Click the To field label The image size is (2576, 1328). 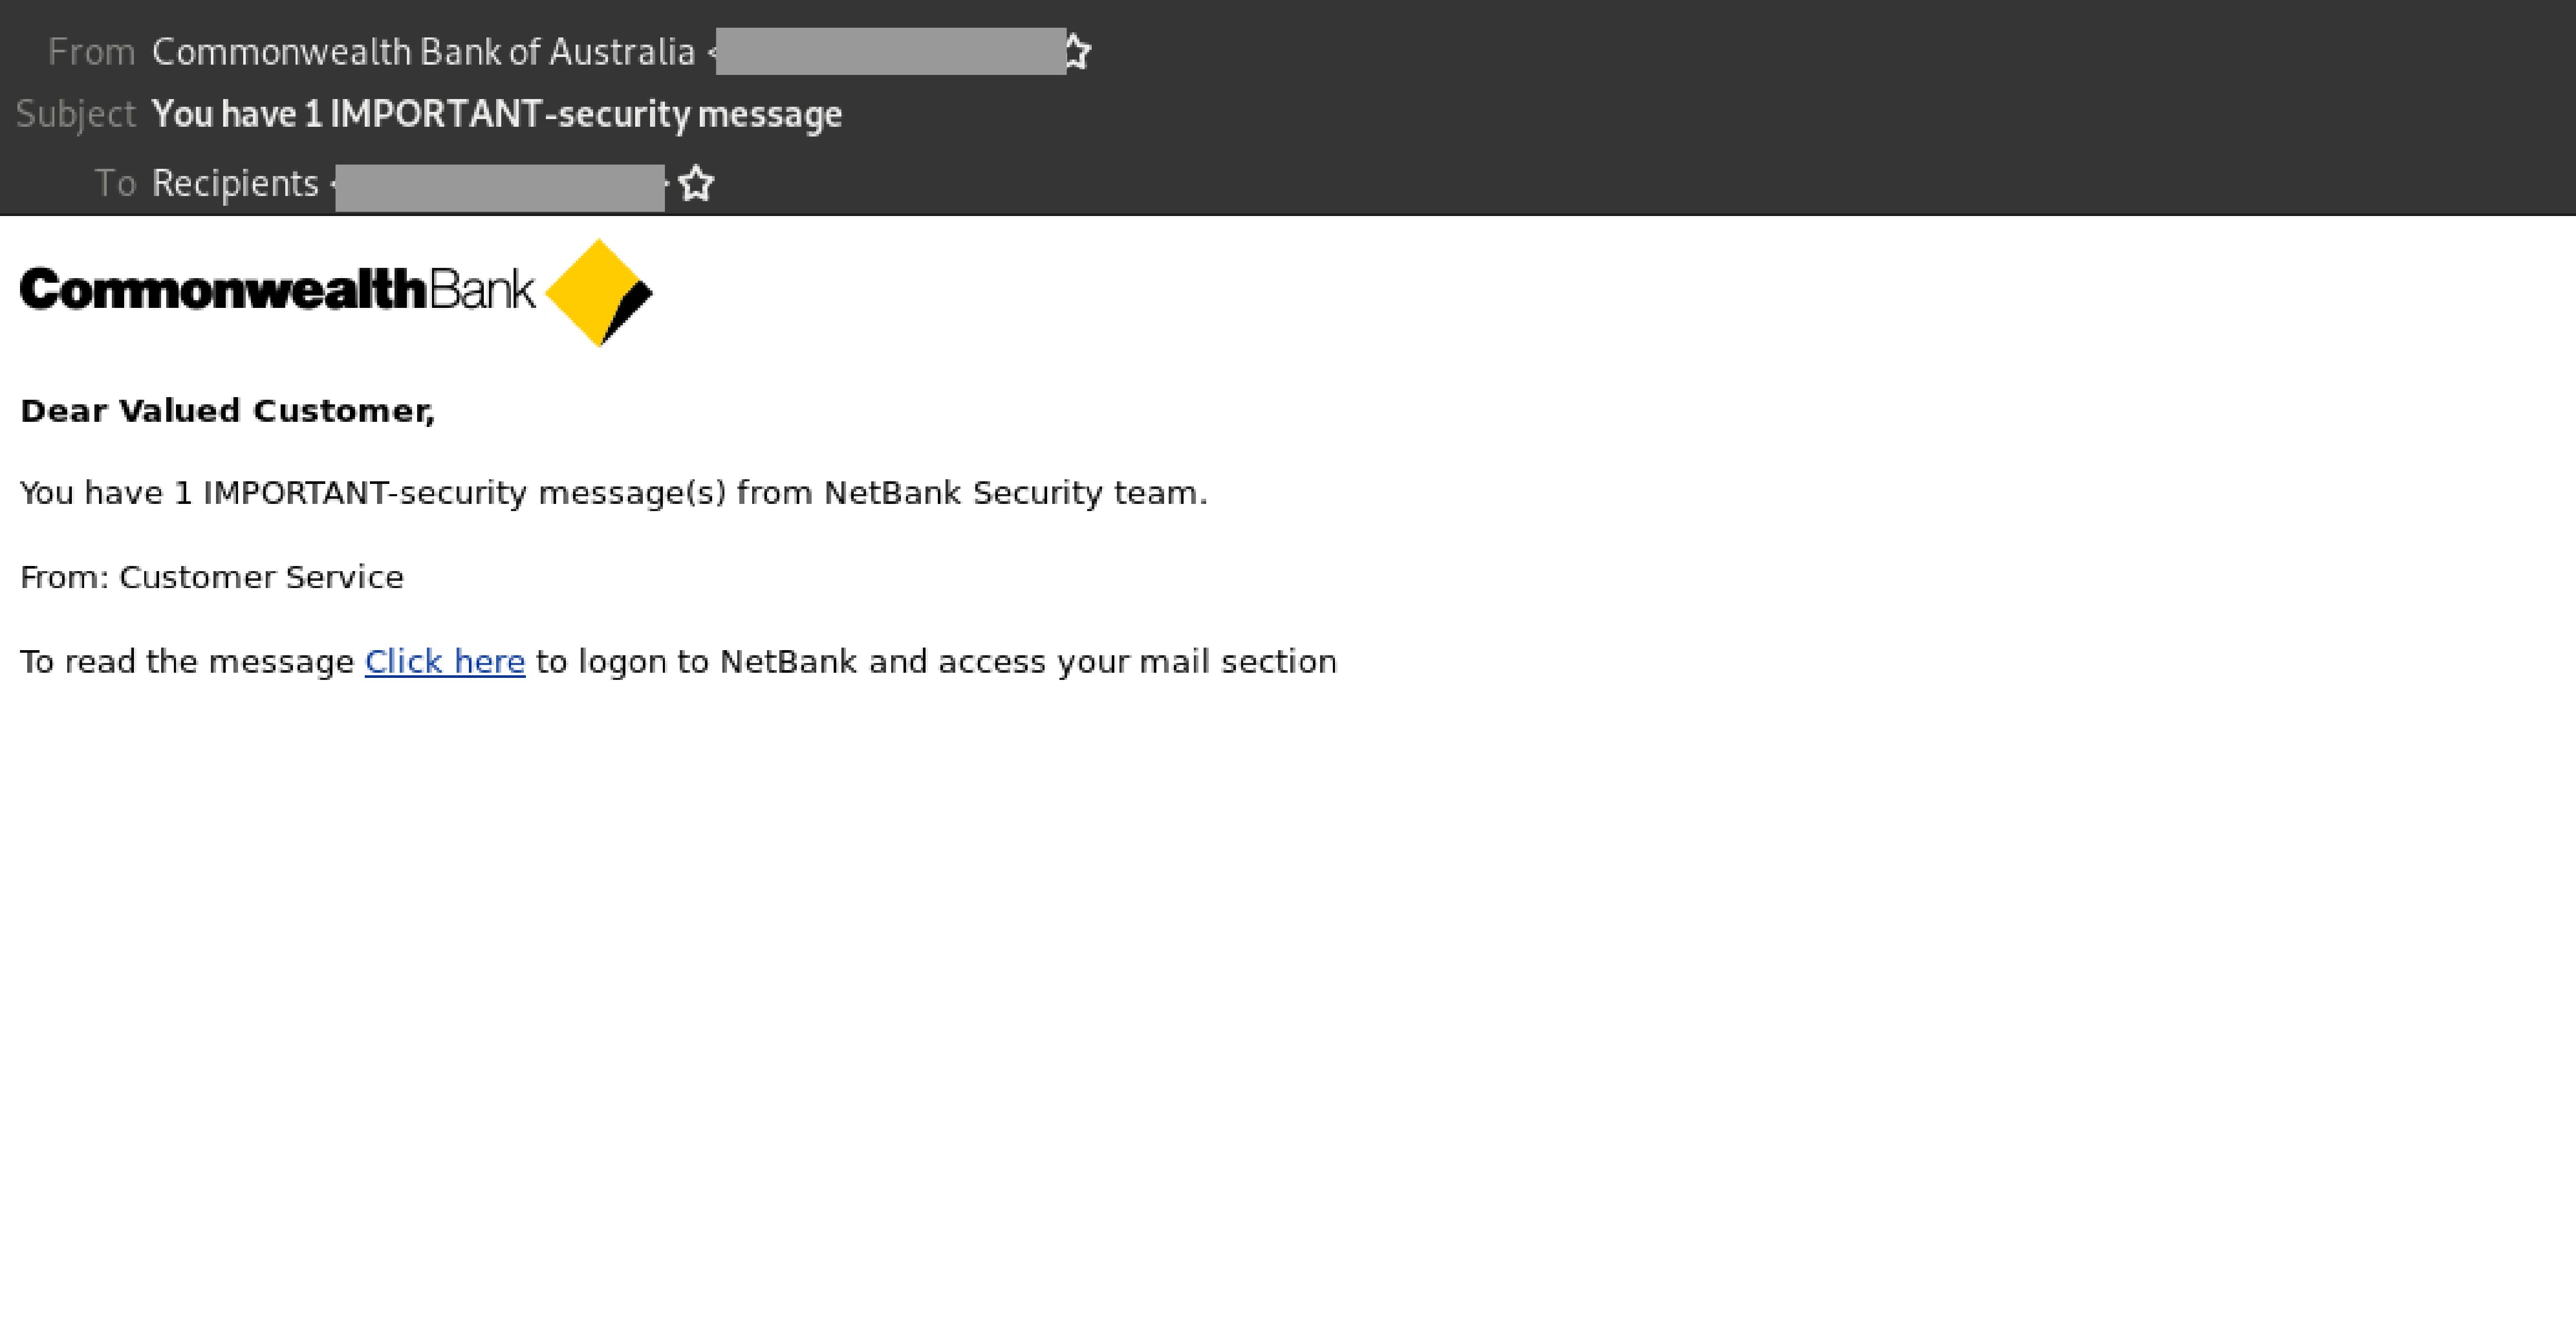point(117,182)
